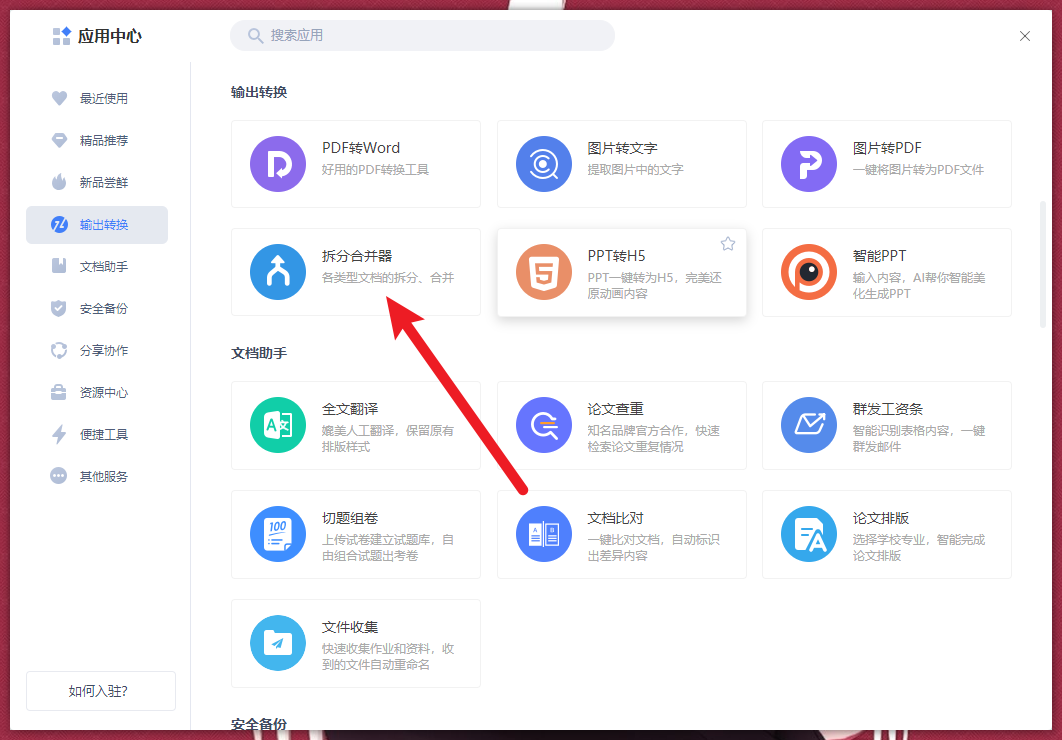Click the 拆分合并器 title text
Screen dimensions: 1062x740
click(x=357, y=256)
